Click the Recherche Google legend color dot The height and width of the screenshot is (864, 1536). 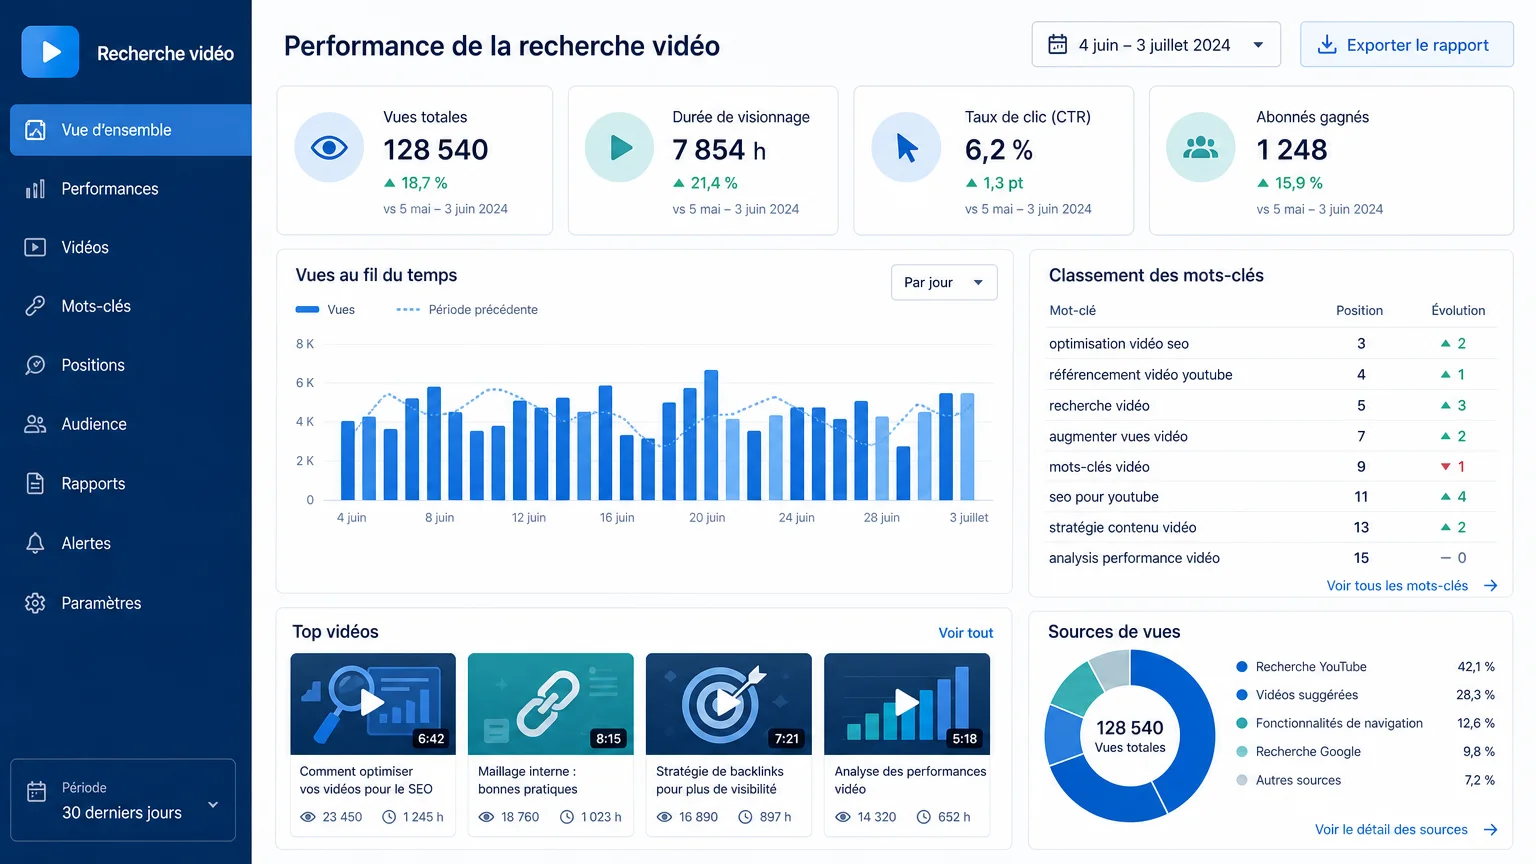click(1242, 752)
